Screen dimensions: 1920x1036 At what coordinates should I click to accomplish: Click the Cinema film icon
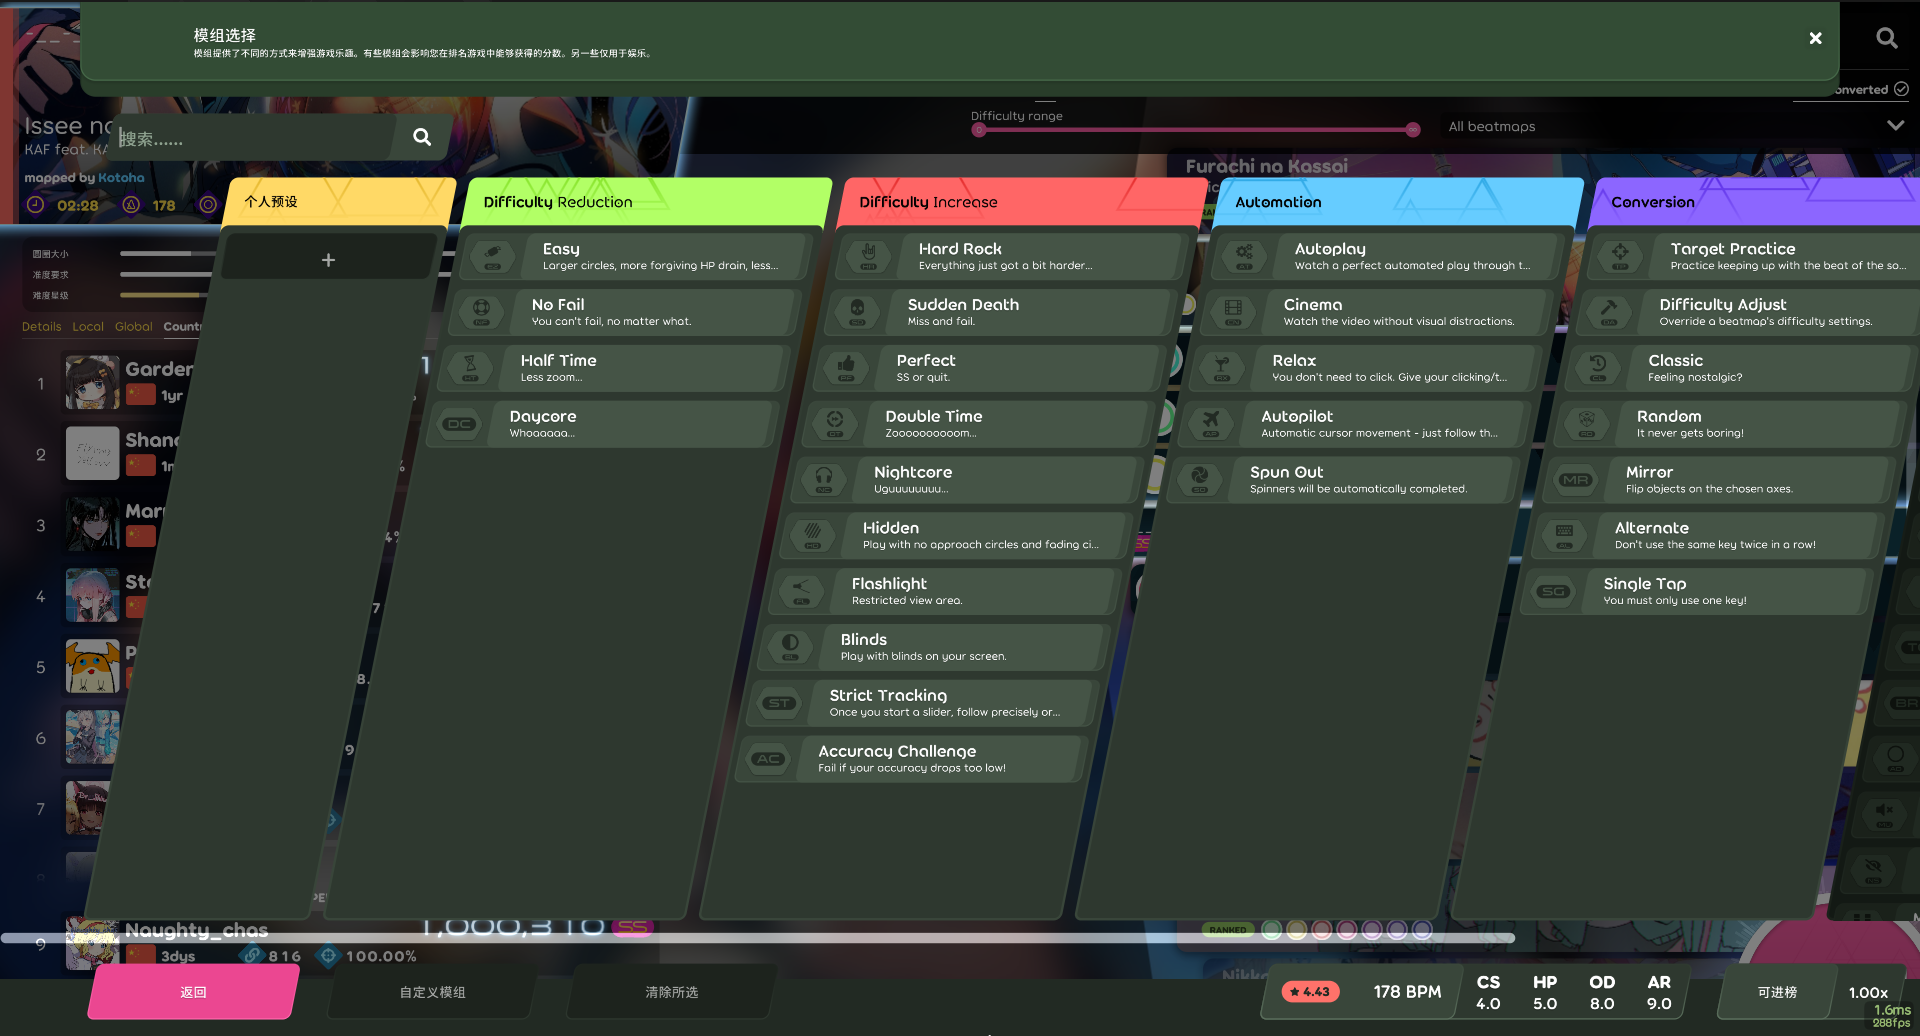pyautogui.click(x=1233, y=312)
